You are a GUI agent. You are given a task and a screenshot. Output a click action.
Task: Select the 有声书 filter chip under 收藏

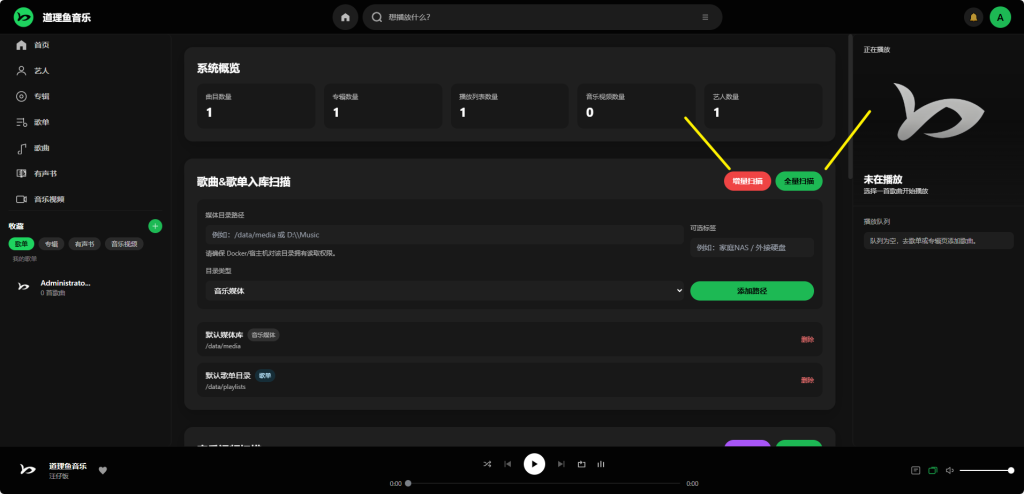pos(85,244)
